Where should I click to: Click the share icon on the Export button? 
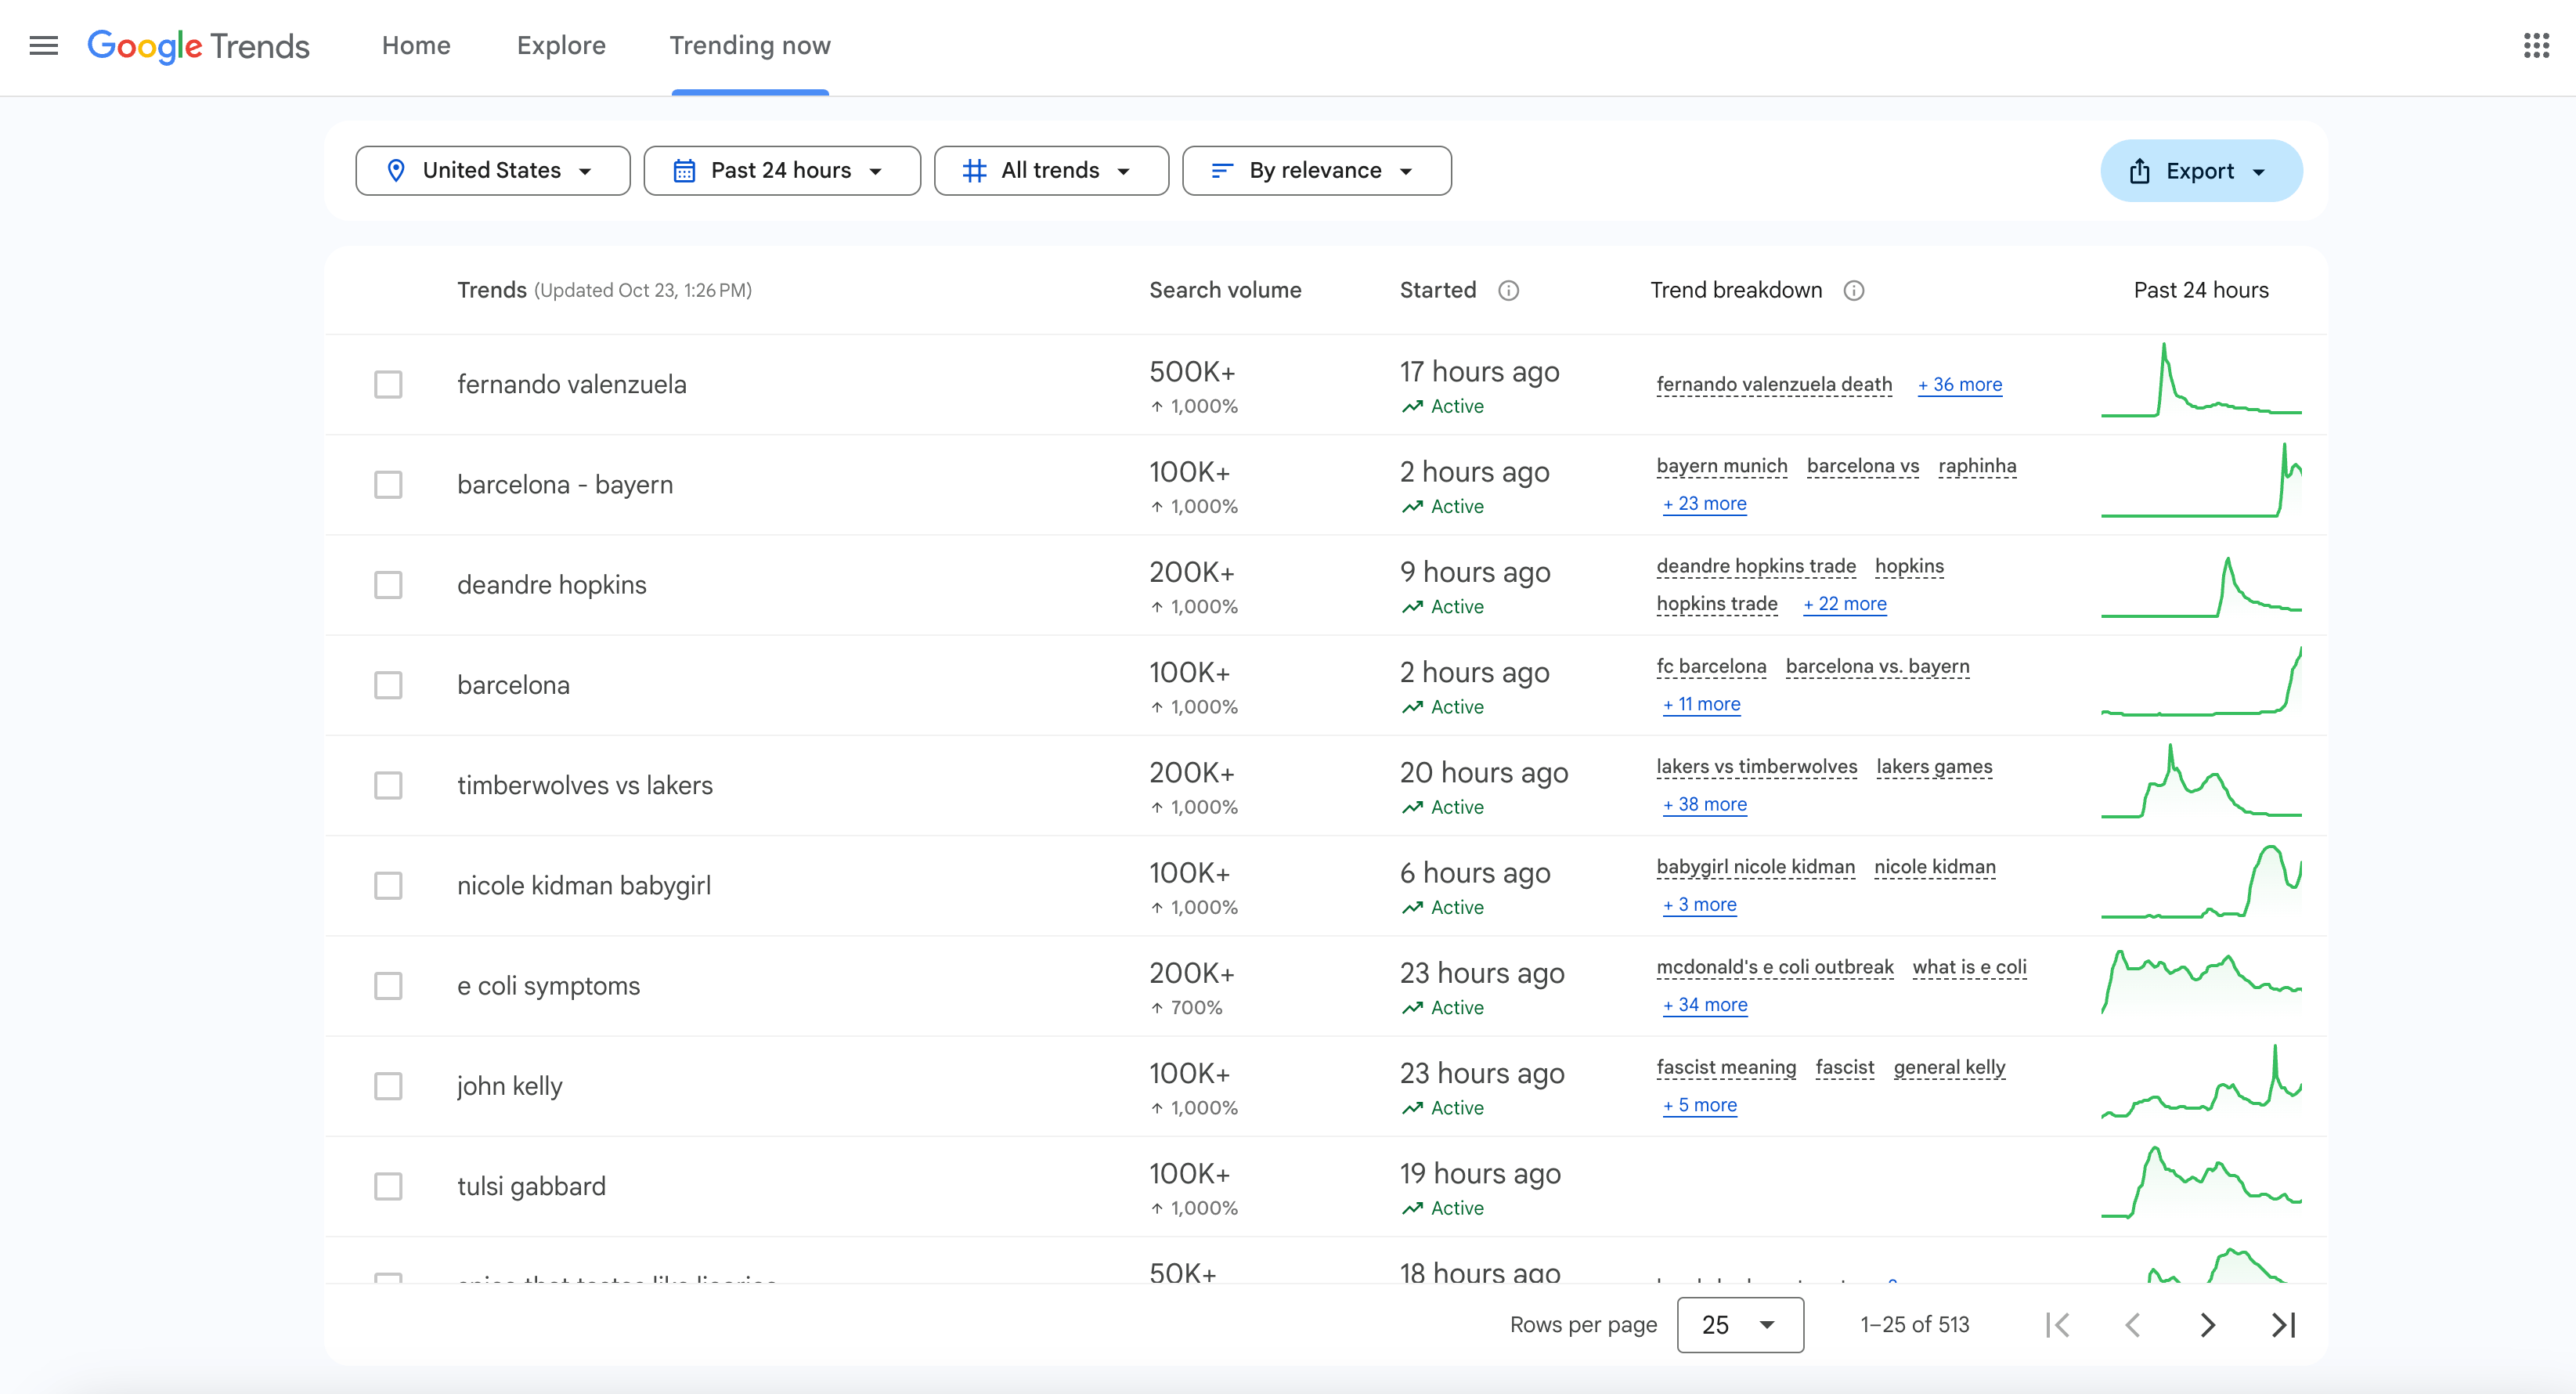click(2139, 171)
